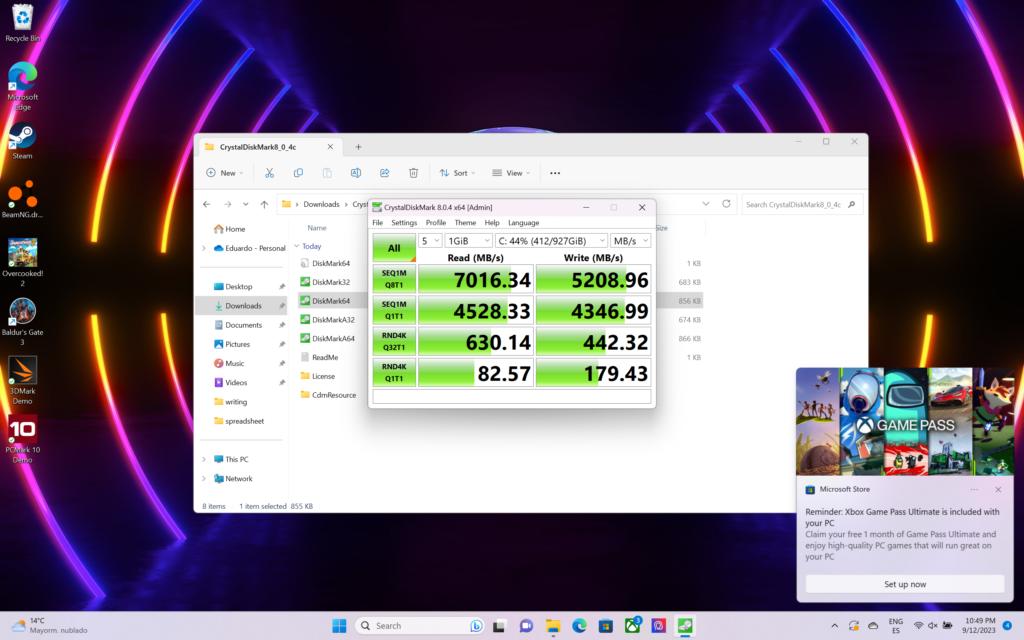Open Music in Explorer sidebar
This screenshot has width=1024, height=640.
coord(234,363)
